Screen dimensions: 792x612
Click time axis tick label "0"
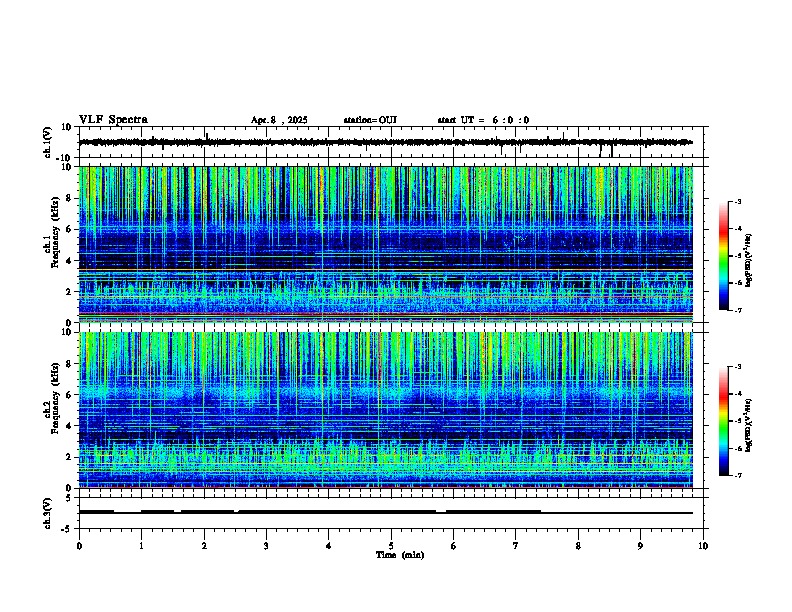[x=79, y=546]
